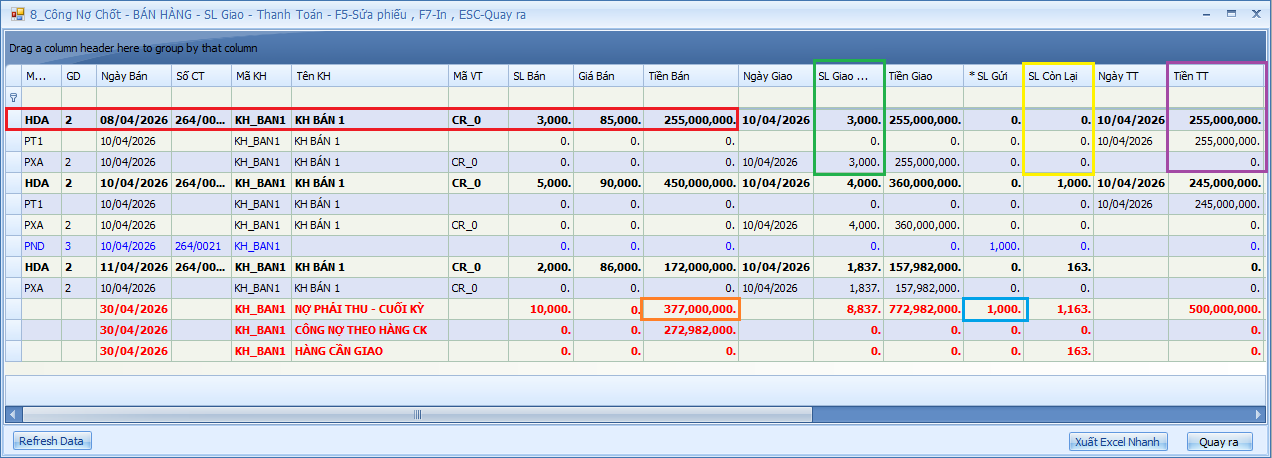Click the Tên KH column header
1272x458 pixels.
pyautogui.click(x=368, y=76)
